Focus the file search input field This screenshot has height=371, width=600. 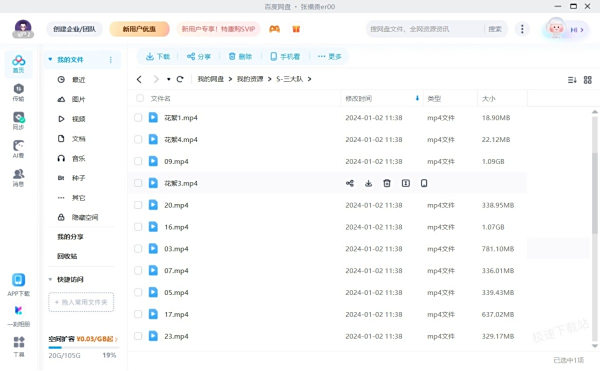pyautogui.click(x=425, y=29)
